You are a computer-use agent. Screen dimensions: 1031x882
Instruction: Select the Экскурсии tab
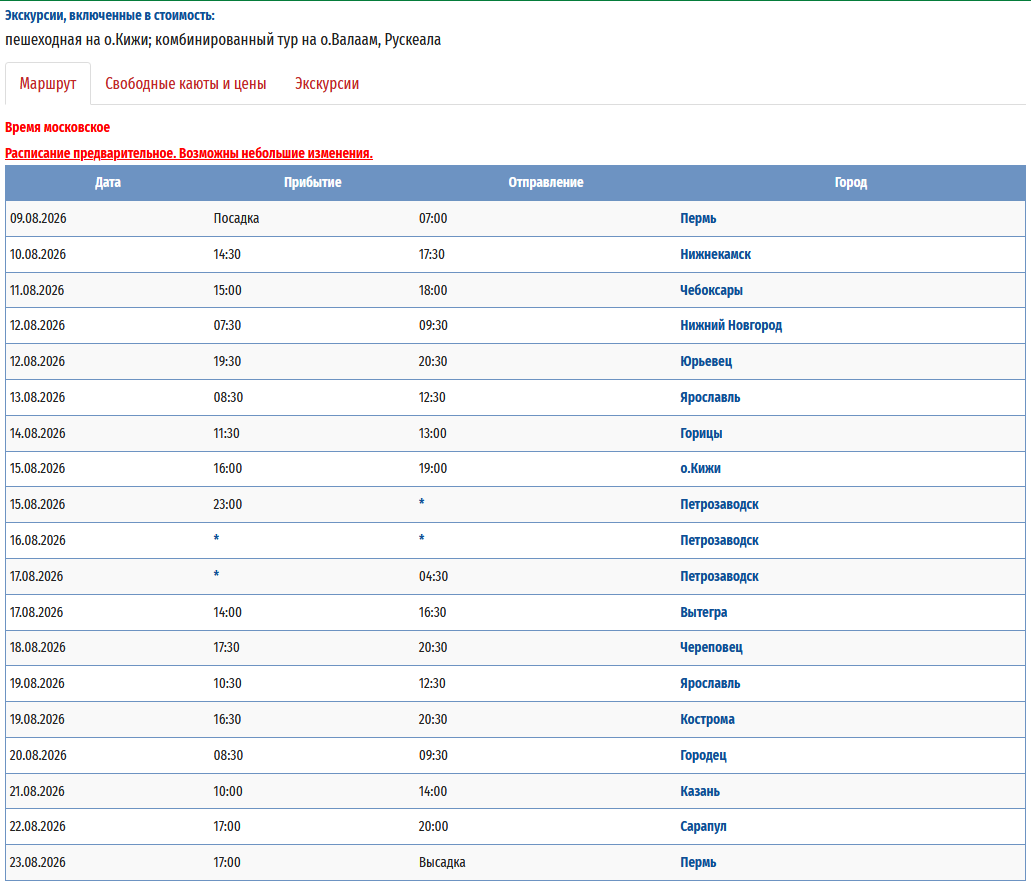point(327,84)
